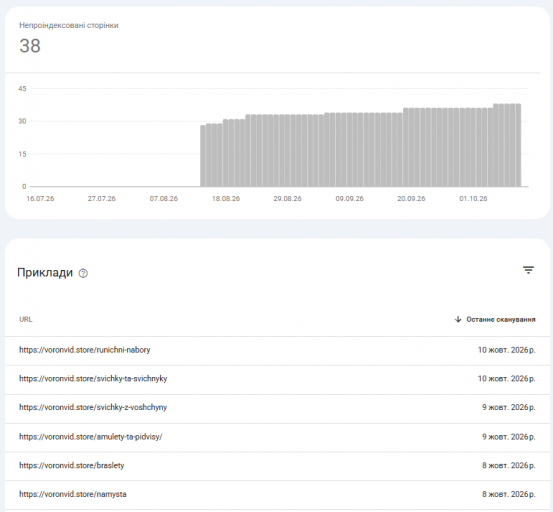Toggle sort arrow beside Останнє сканування

[x=458, y=319]
